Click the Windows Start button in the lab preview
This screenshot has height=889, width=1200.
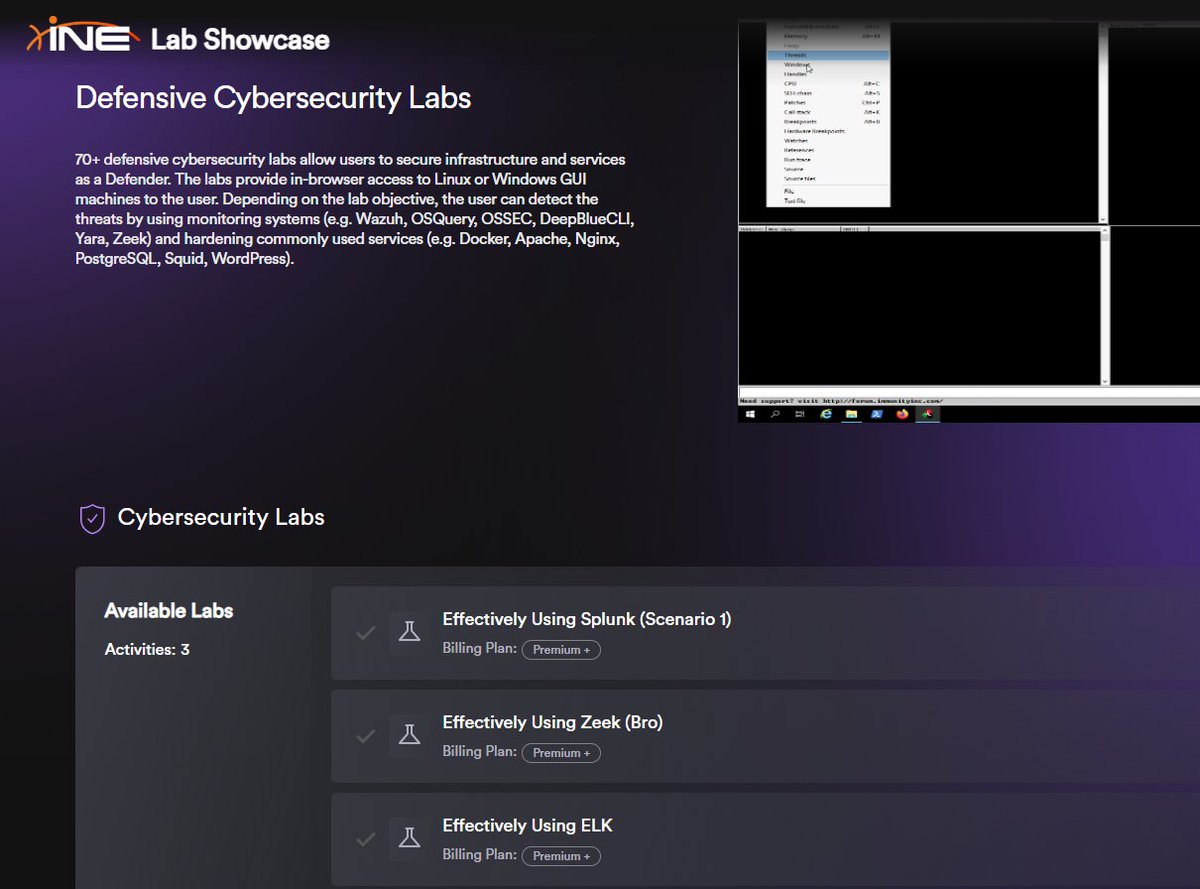pos(750,414)
